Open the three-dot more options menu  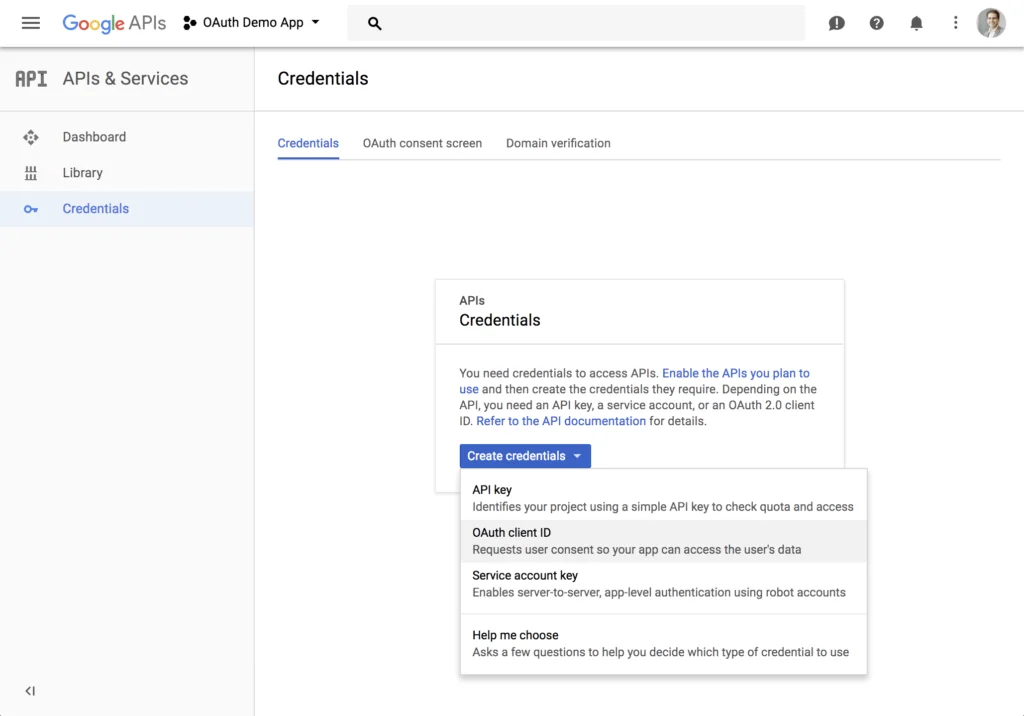[x=956, y=23]
